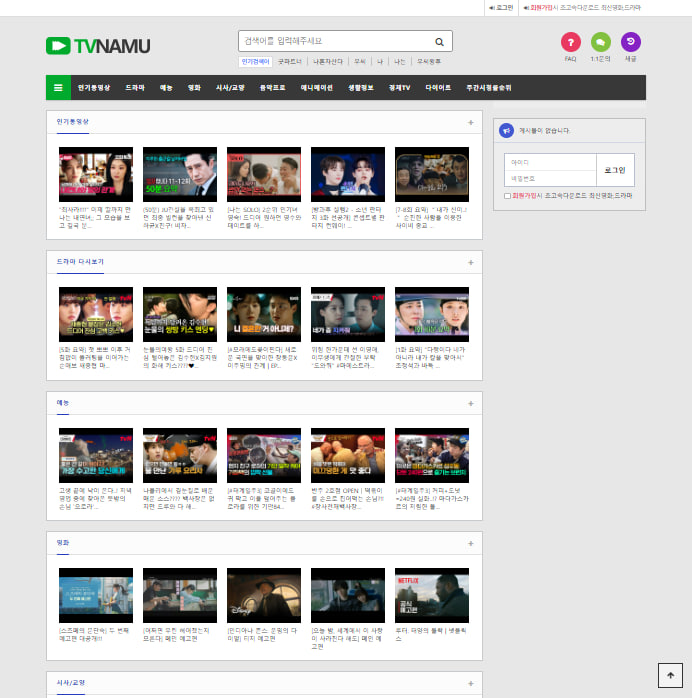692x698 pixels.
Task: Focus the 비밀번호 password field
Action: pos(550,179)
